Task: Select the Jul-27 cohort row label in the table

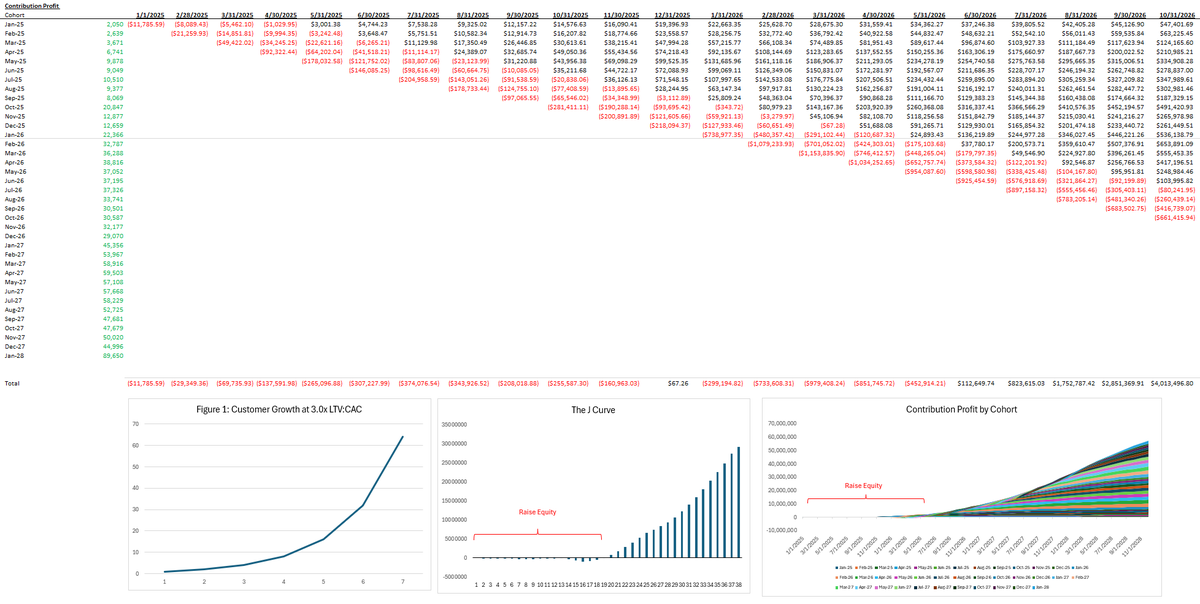Action: coord(14,300)
